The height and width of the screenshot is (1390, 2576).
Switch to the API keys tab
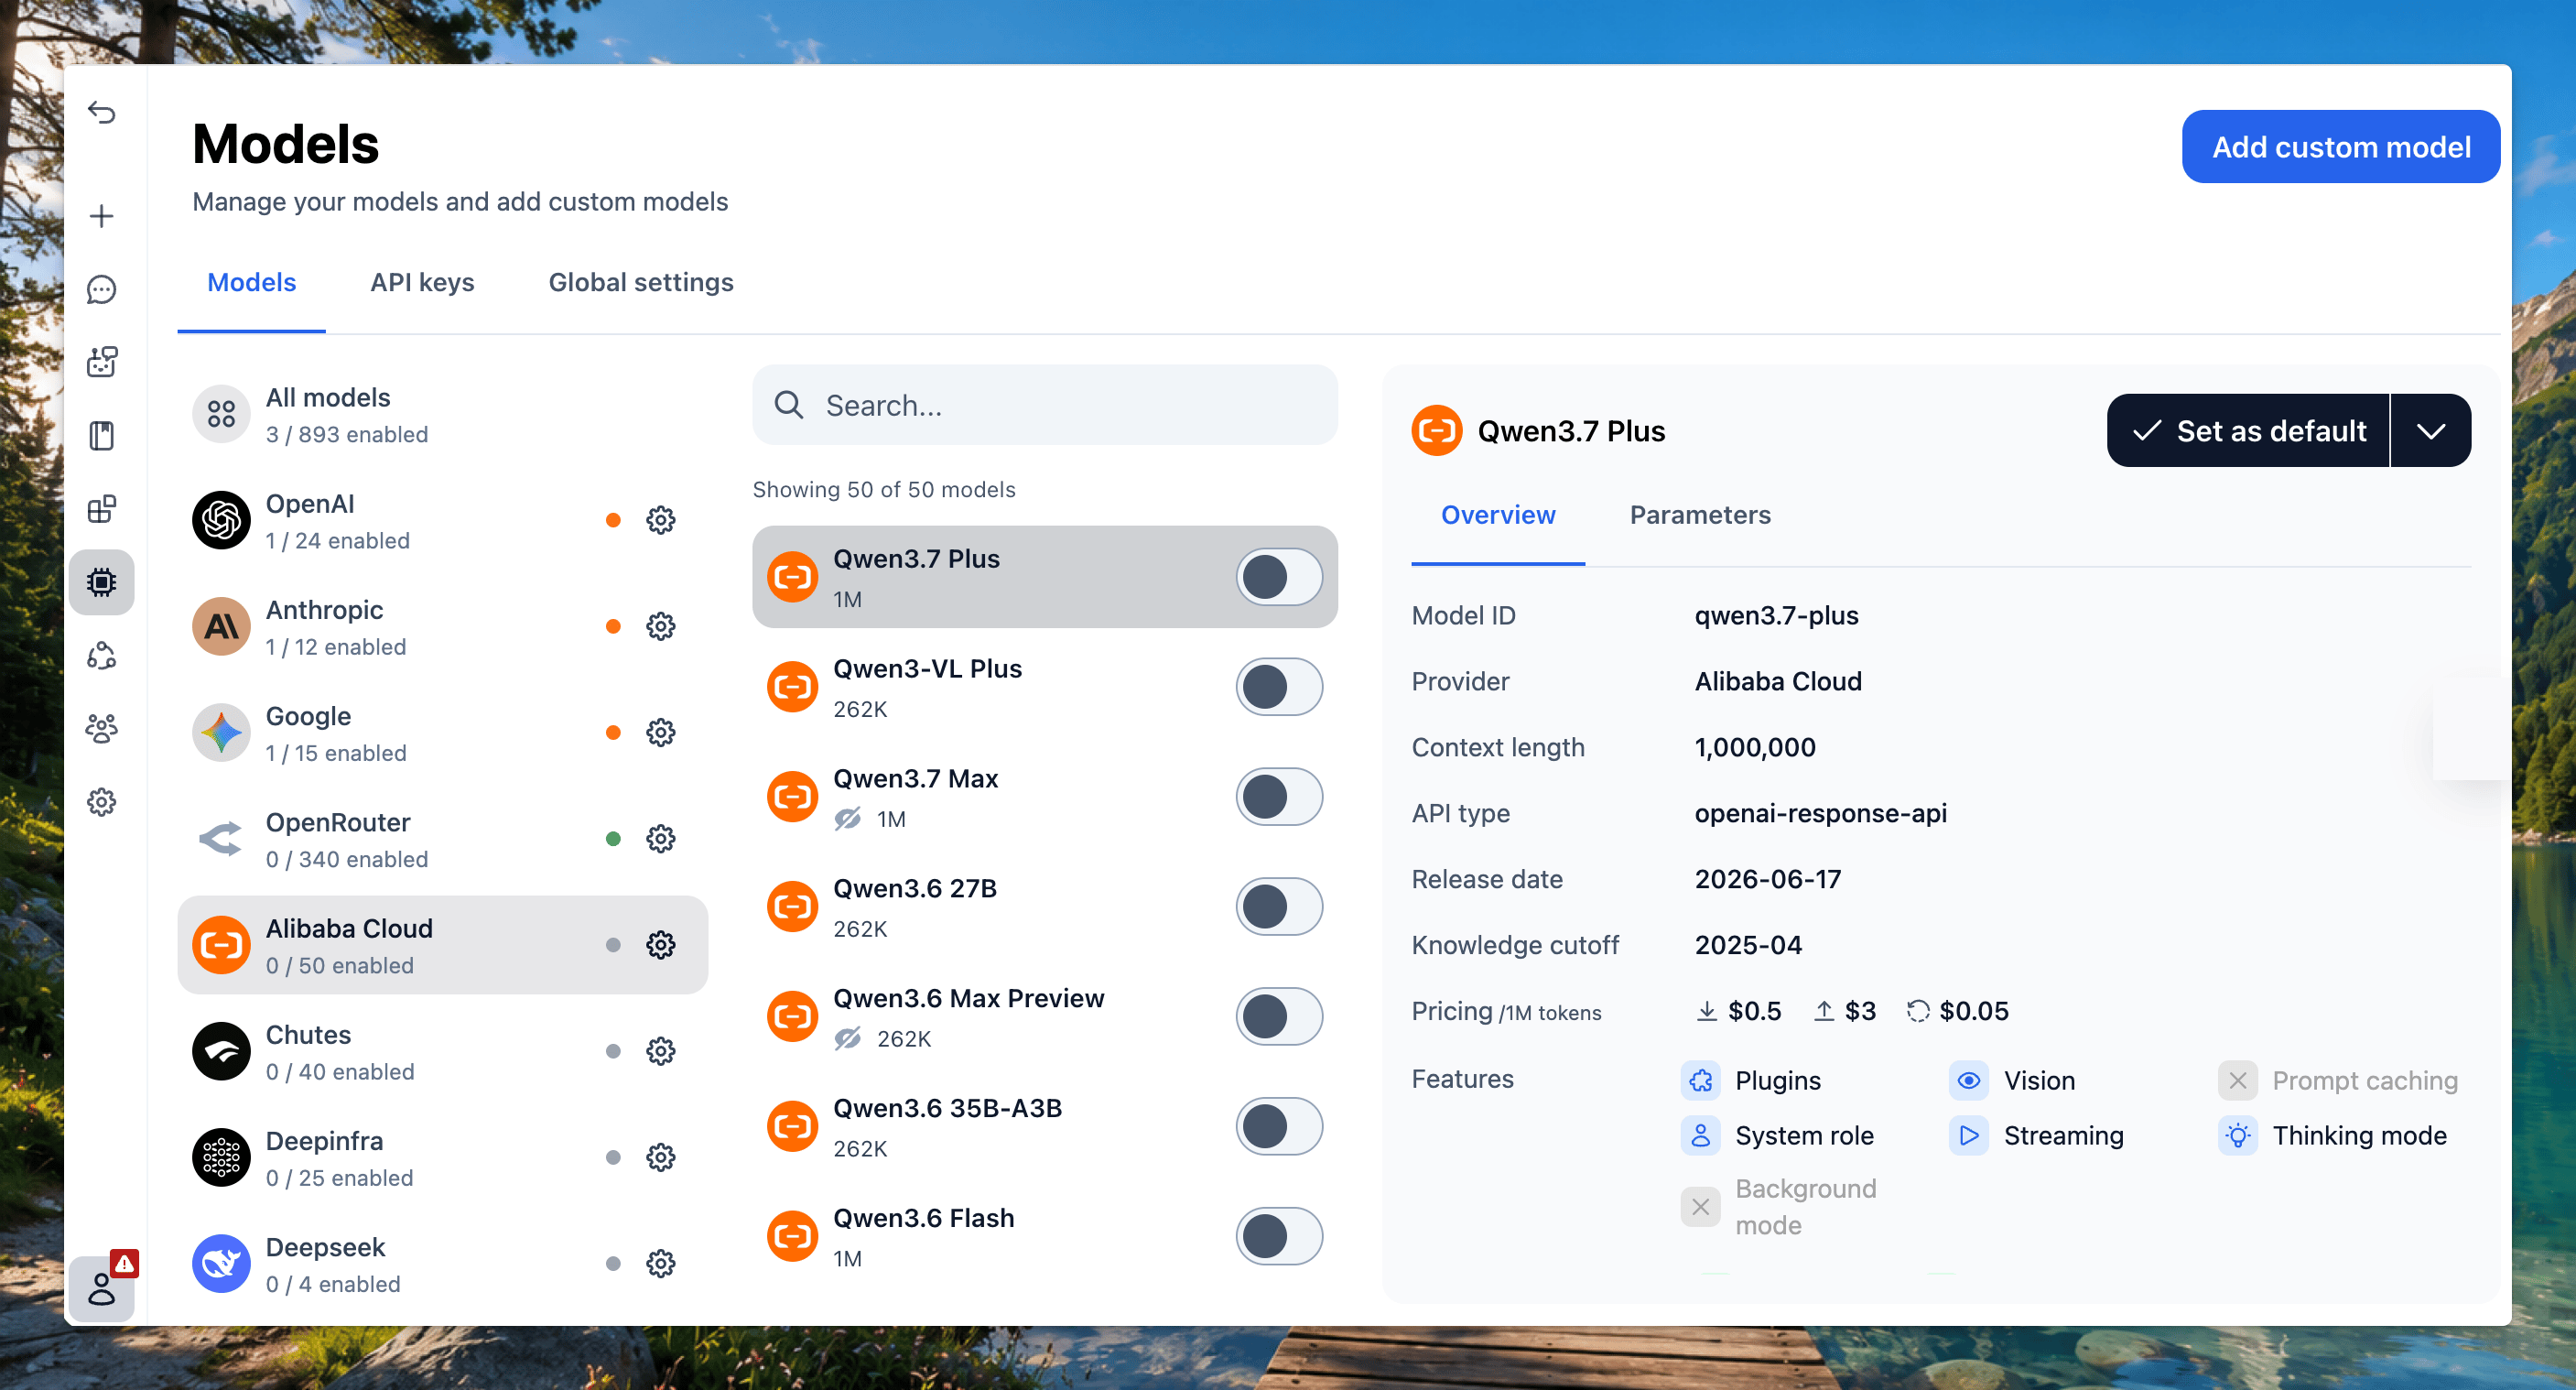pos(422,283)
